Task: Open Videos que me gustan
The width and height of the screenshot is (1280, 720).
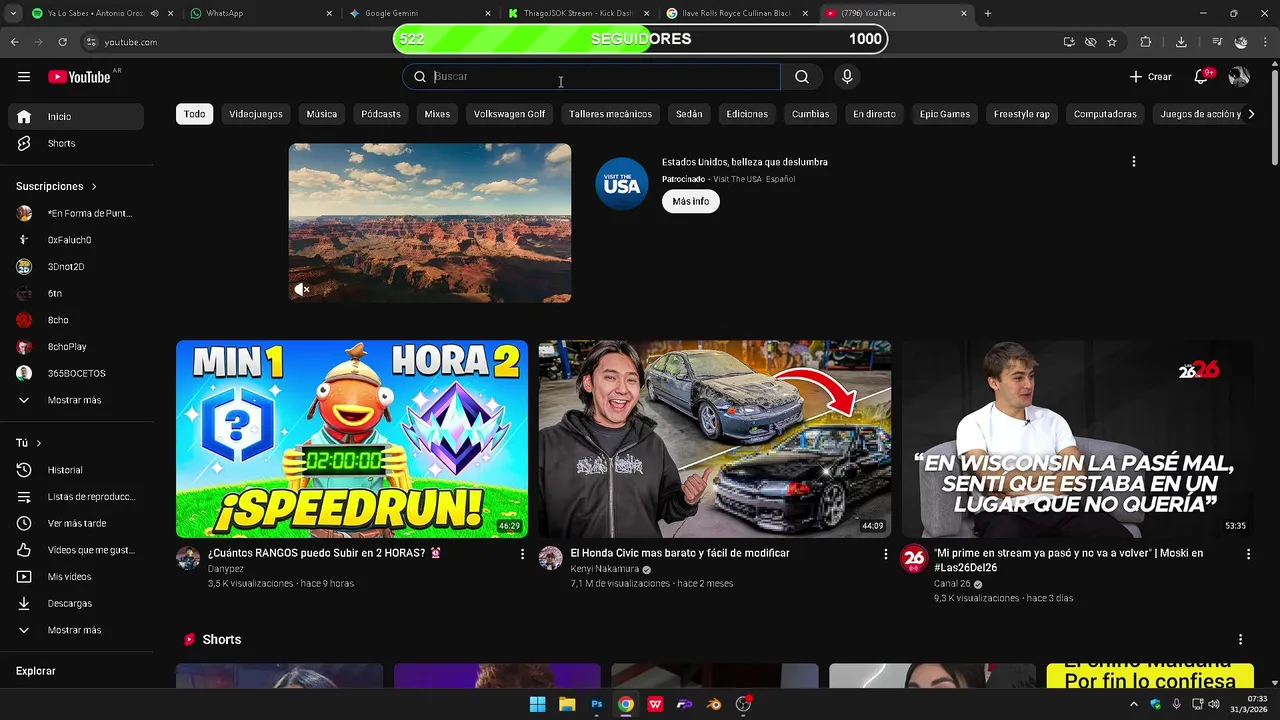Action: tap(76, 550)
